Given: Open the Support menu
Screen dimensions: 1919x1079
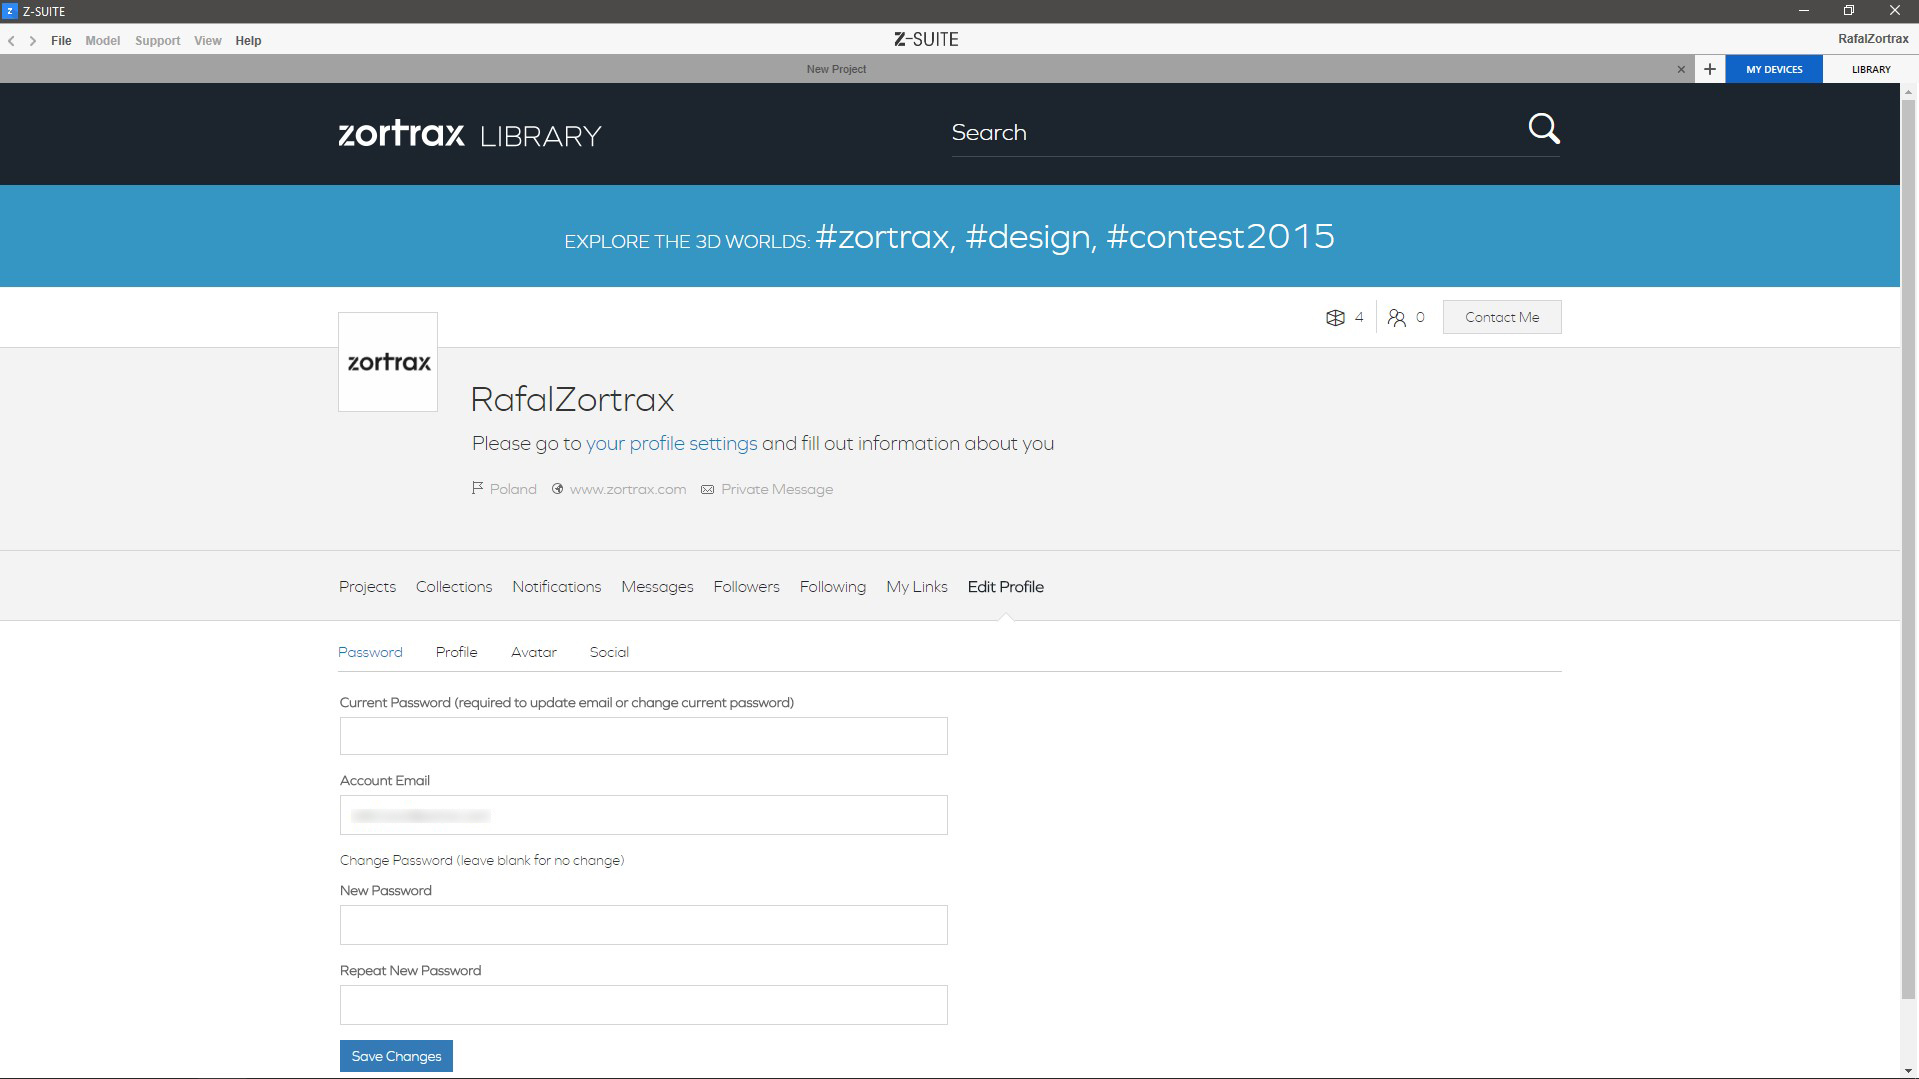Looking at the screenshot, I should 158,41.
